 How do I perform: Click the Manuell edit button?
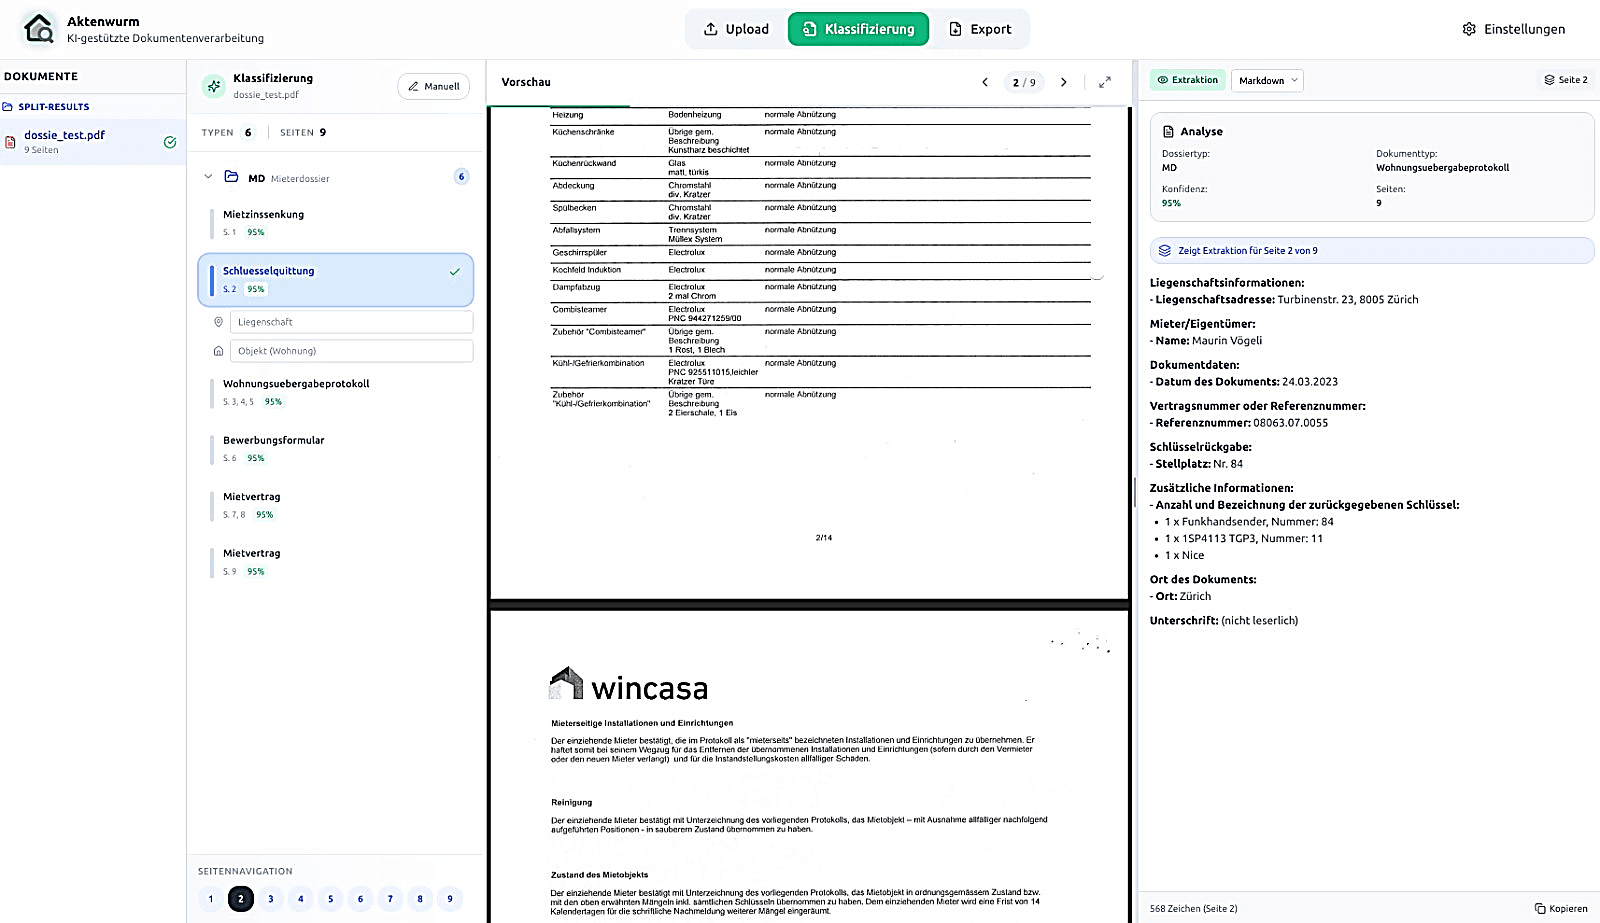coord(433,86)
